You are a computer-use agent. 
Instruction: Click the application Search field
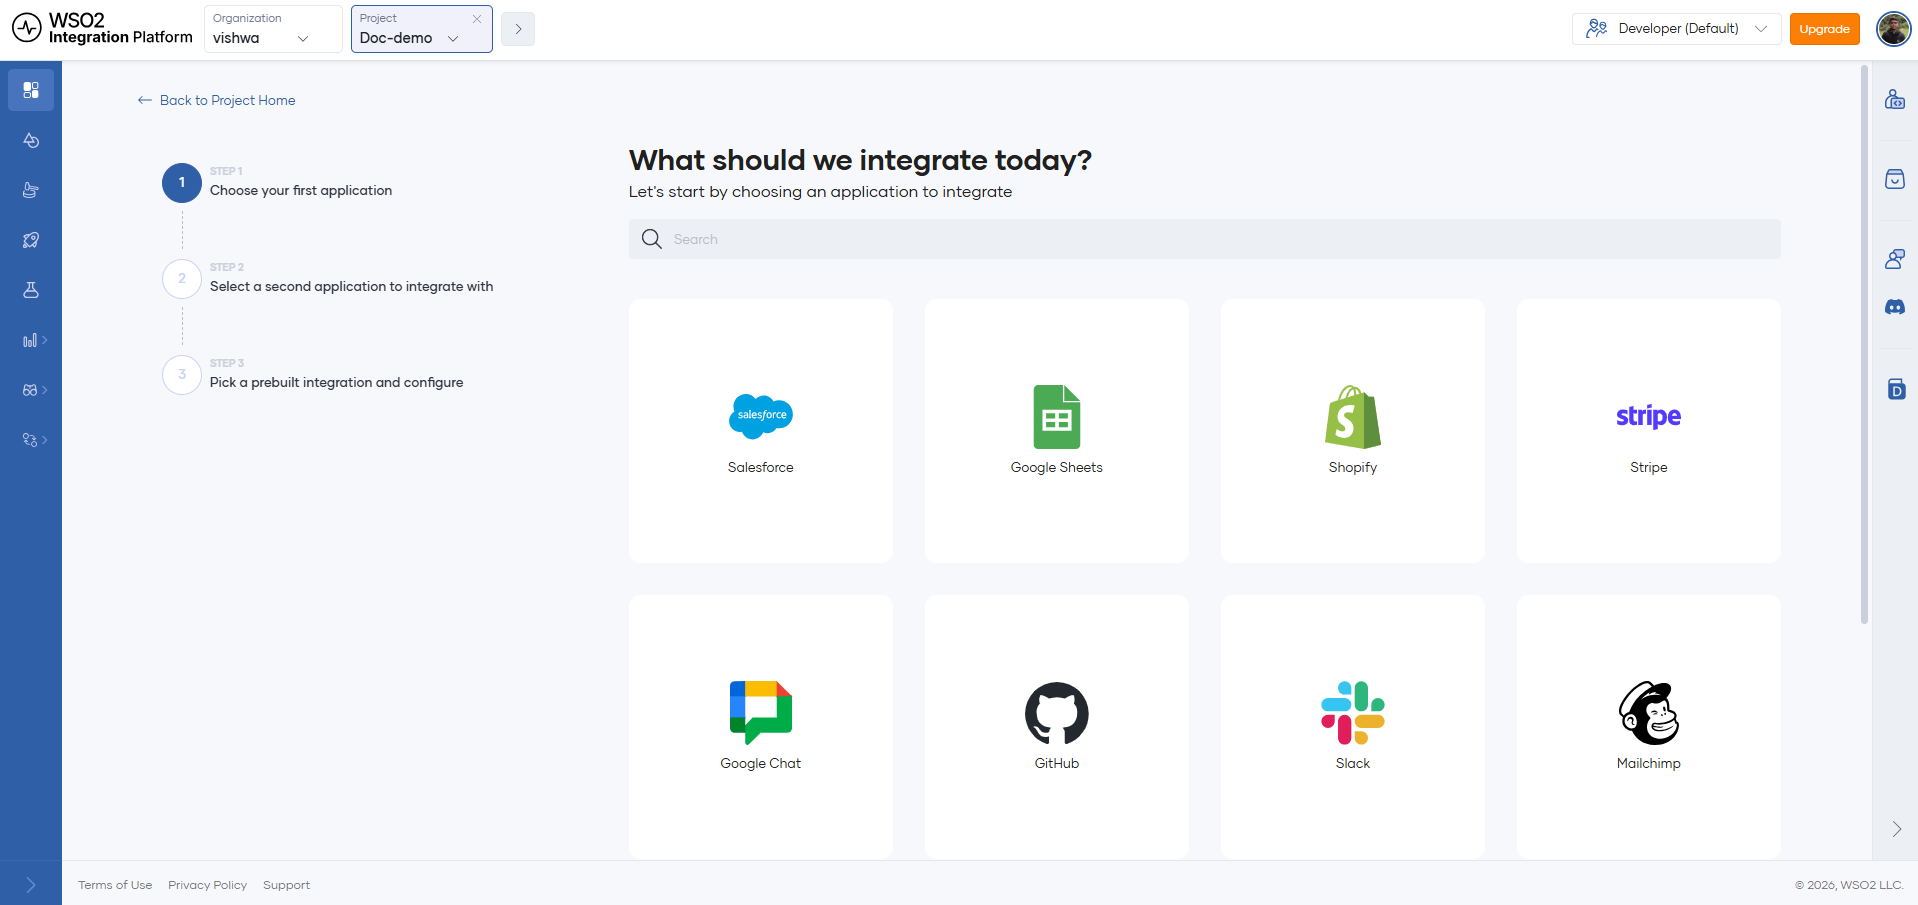(x=1205, y=239)
